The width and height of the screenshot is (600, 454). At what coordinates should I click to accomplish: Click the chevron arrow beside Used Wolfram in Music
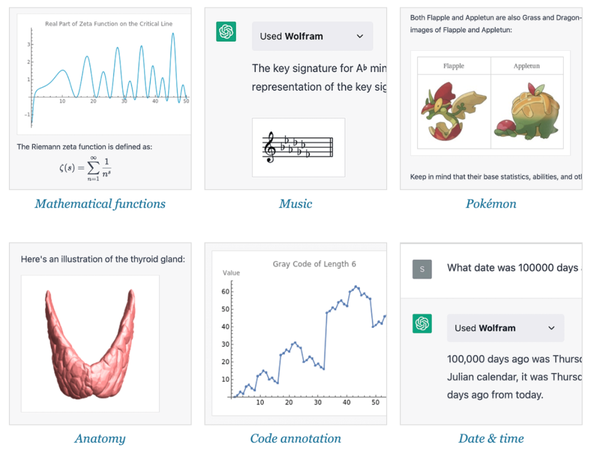360,37
